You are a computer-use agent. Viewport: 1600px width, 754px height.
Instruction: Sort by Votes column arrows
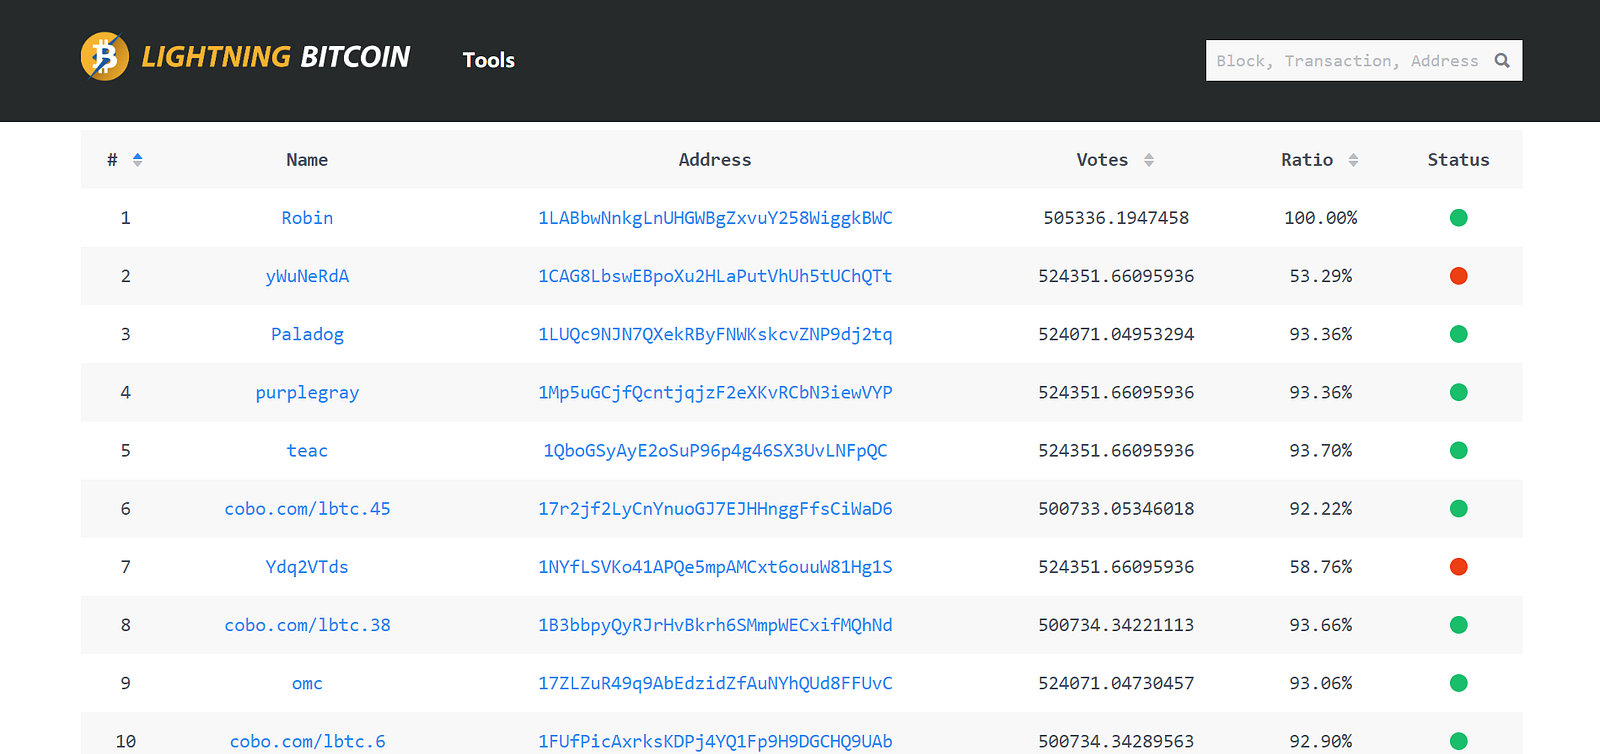click(1149, 160)
